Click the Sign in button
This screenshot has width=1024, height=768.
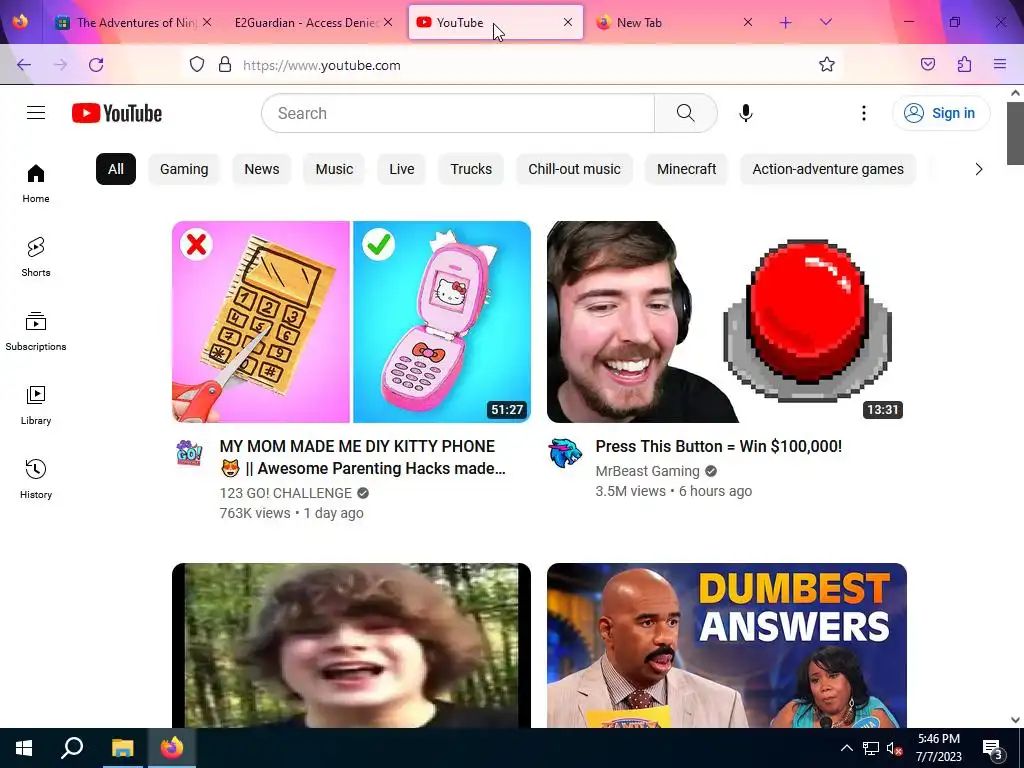click(941, 113)
